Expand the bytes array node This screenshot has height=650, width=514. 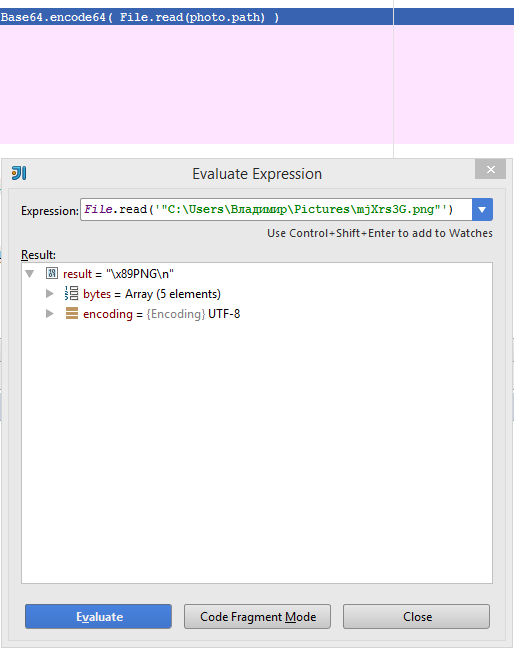50,293
